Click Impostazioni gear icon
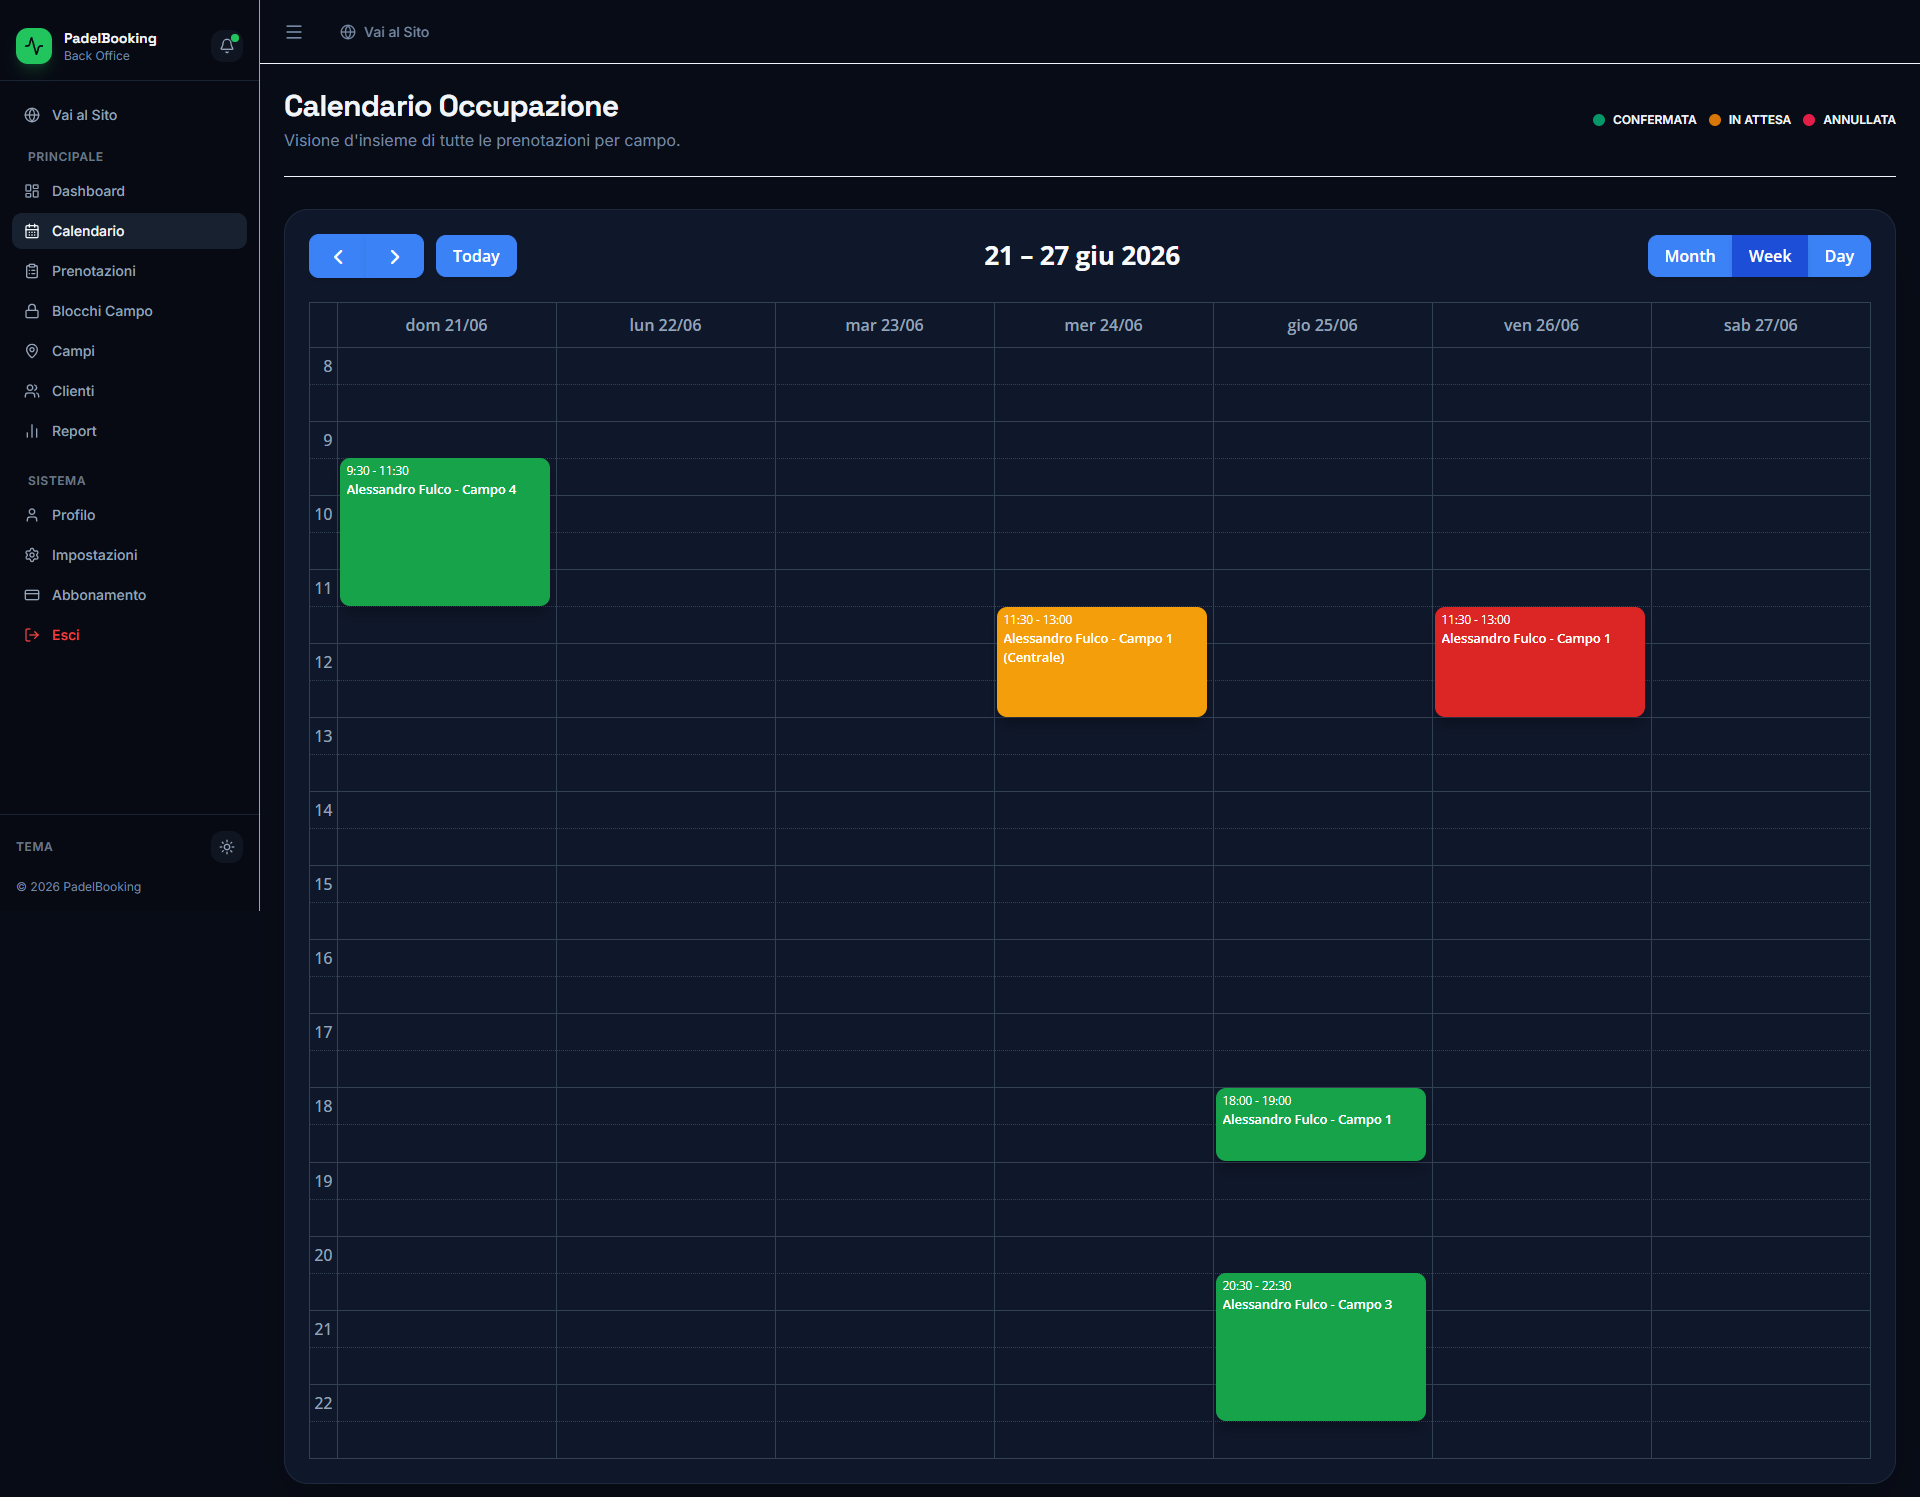The image size is (1920, 1497). click(x=32, y=555)
